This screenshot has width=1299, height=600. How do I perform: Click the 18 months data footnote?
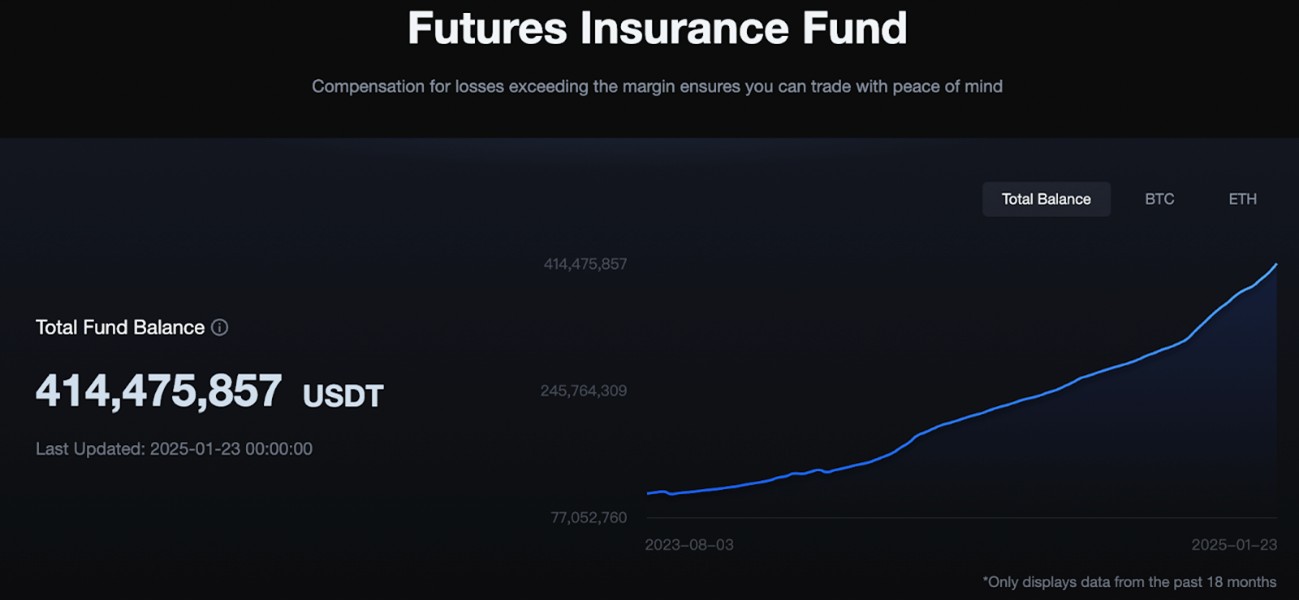[1129, 581]
